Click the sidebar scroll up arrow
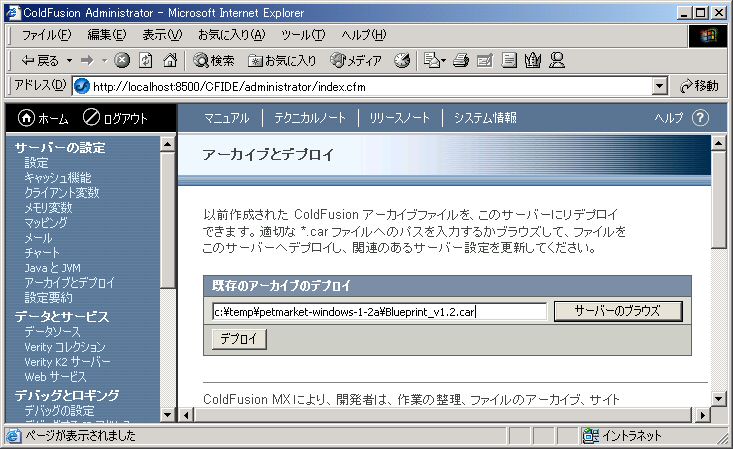Screen dimensions: 733x449 pos(167,144)
